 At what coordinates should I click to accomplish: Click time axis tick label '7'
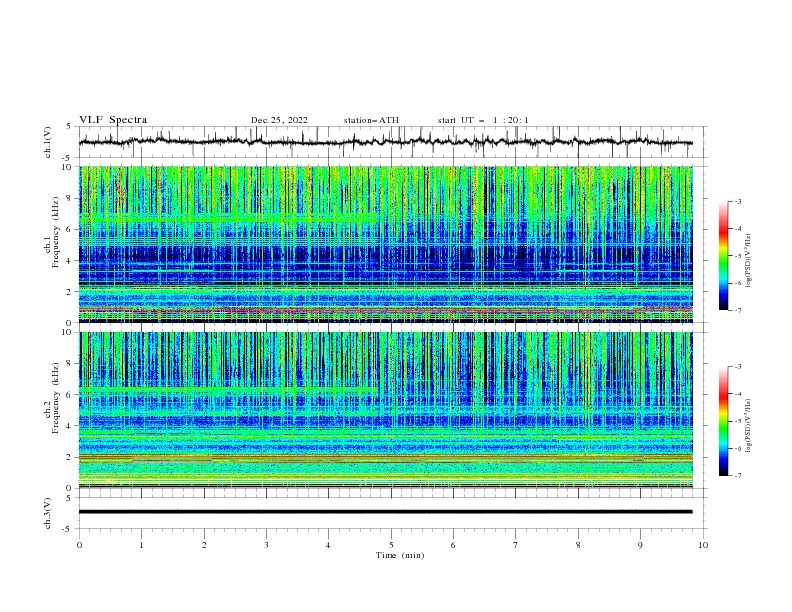coord(516,545)
